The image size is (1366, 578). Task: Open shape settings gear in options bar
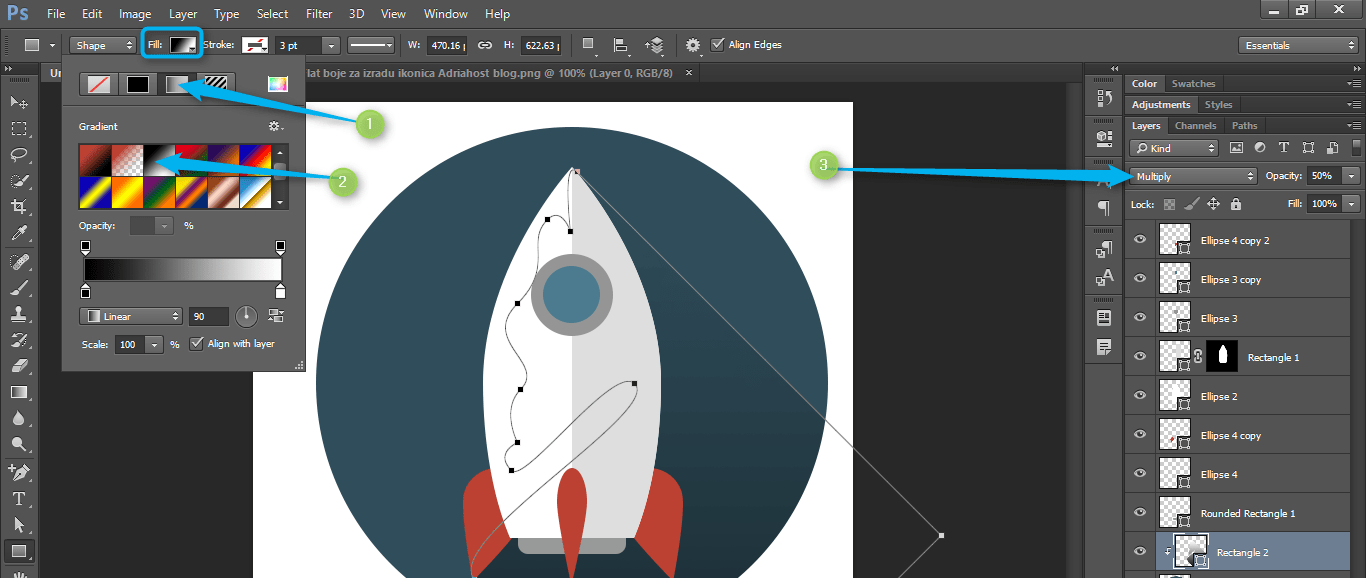pos(694,45)
